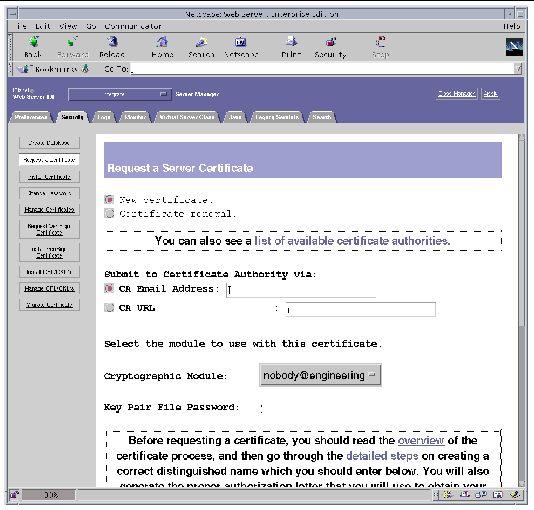
Task: Click Install Certificate in the sidebar
Action: [x=49, y=177]
